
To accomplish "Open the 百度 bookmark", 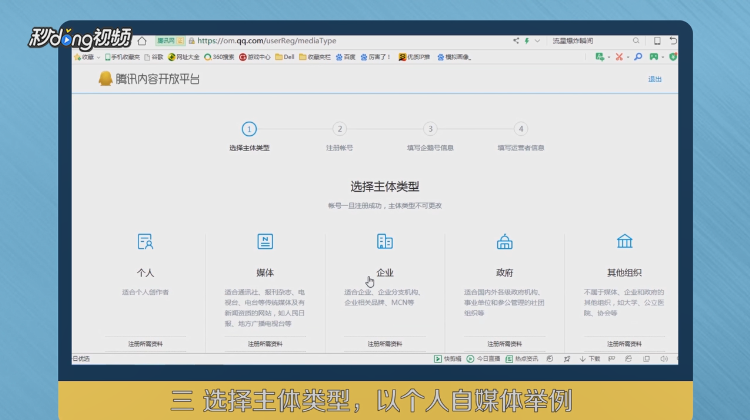I will (x=345, y=57).
